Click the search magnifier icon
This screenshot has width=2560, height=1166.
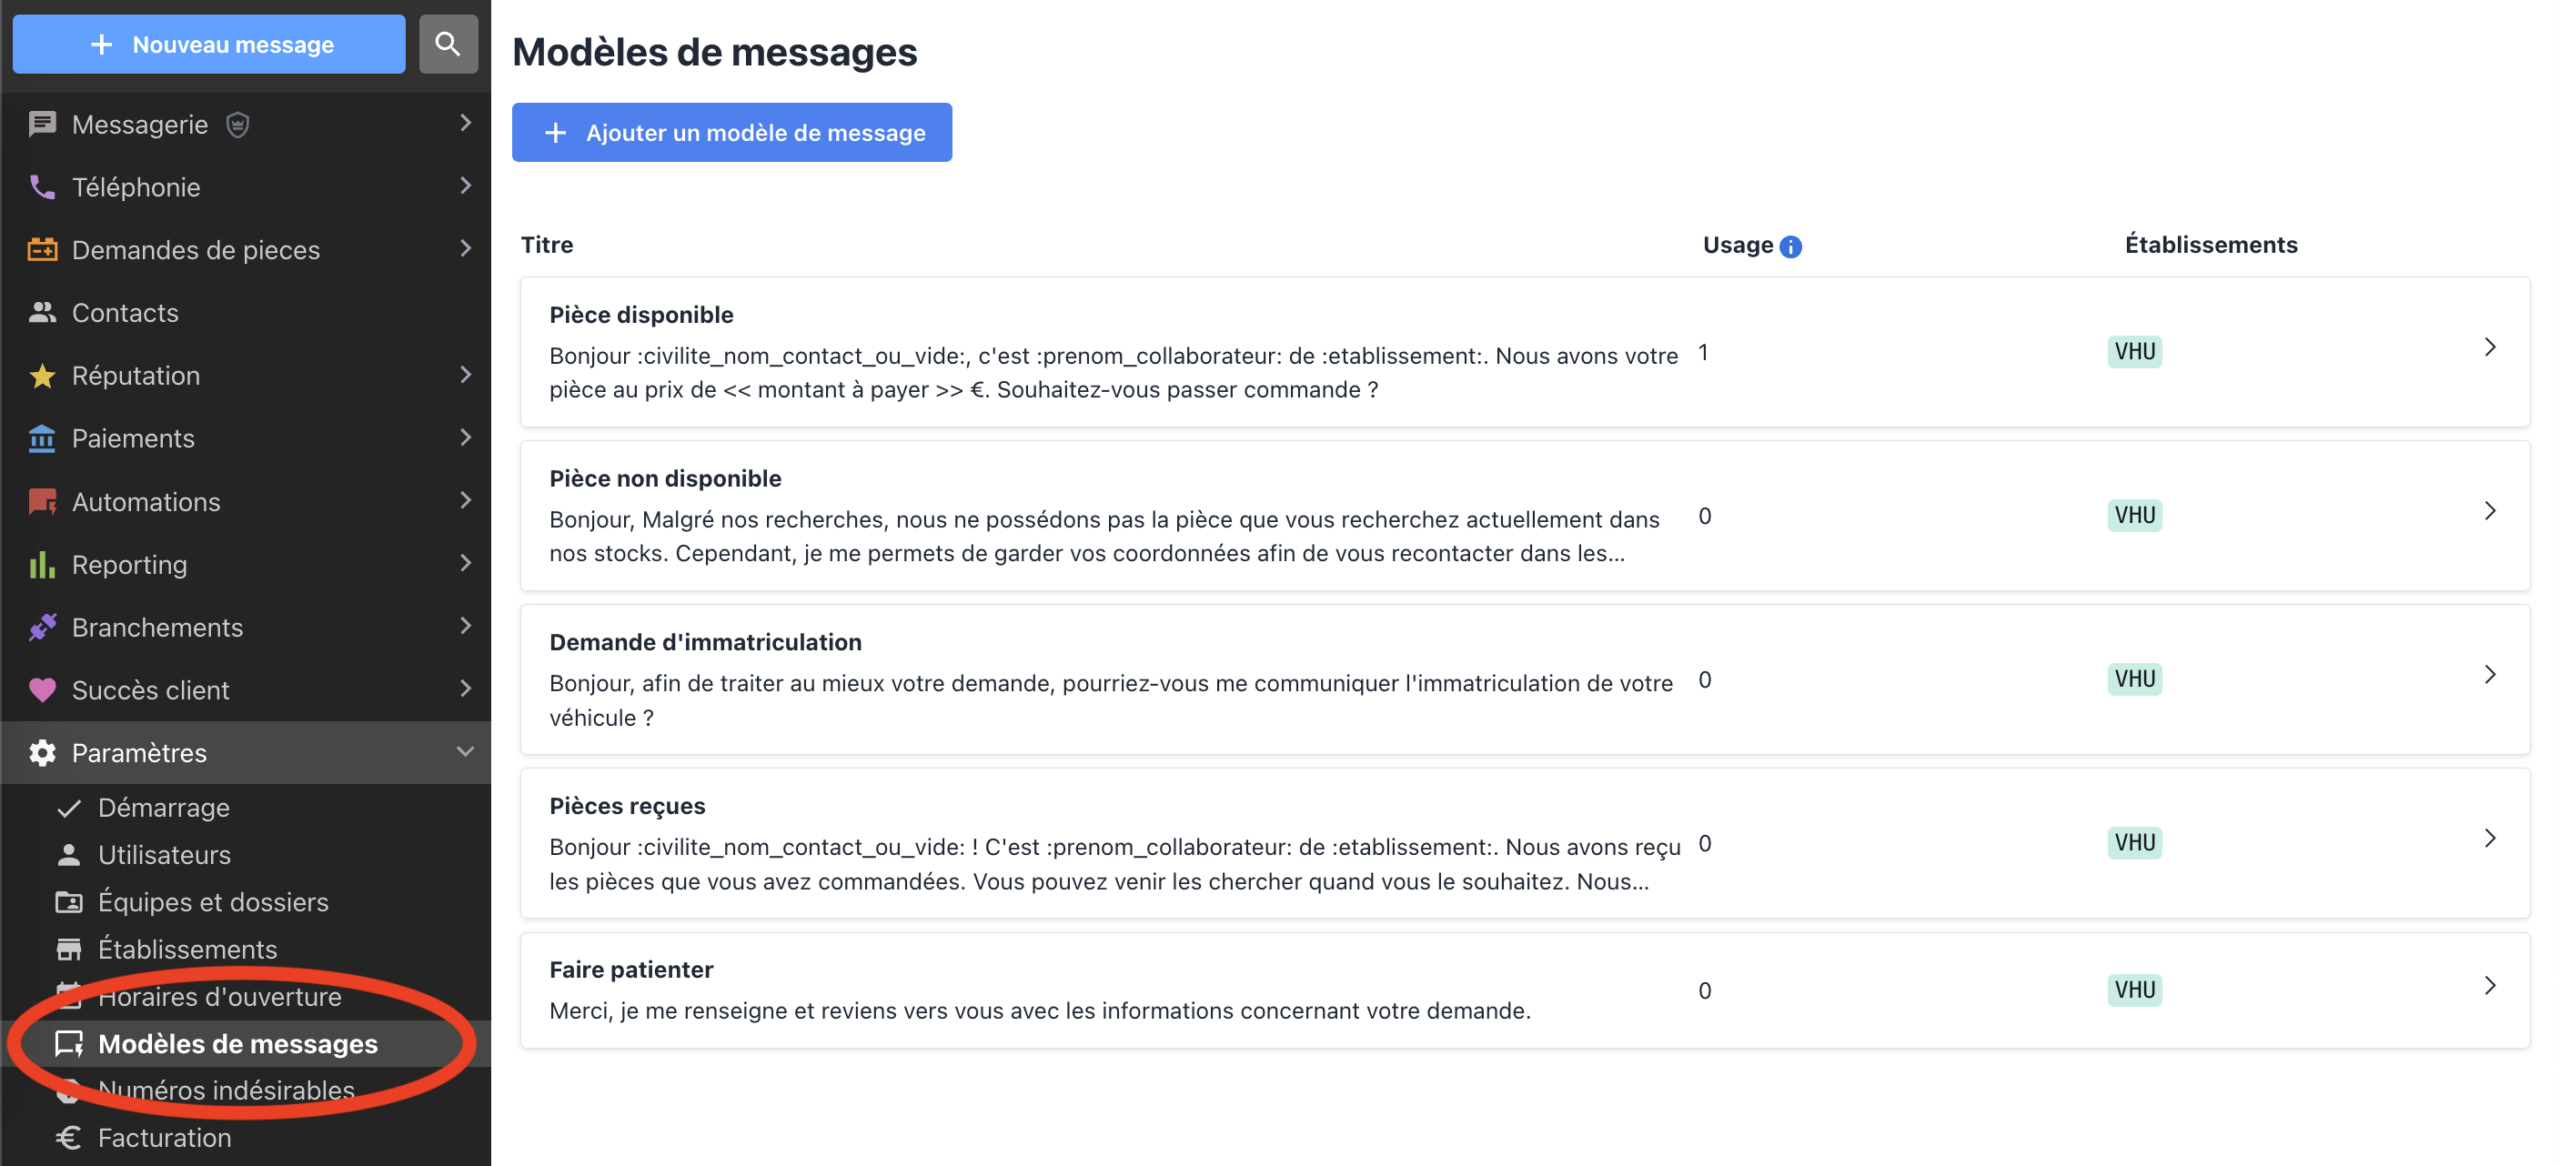click(x=448, y=44)
